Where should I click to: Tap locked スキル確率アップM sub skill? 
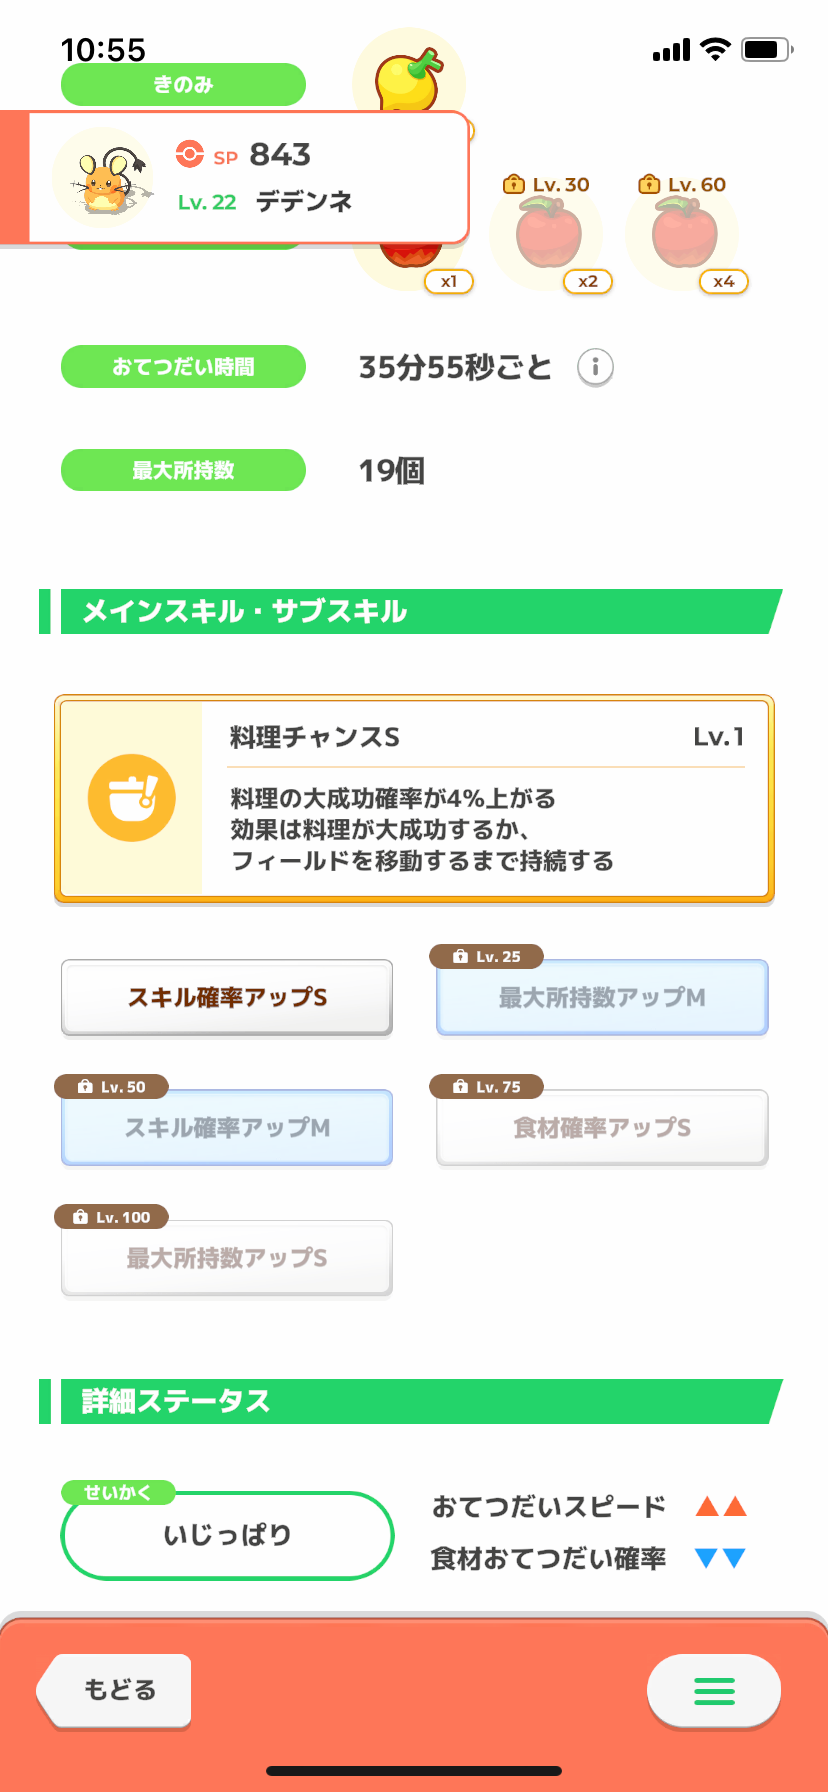click(227, 1127)
